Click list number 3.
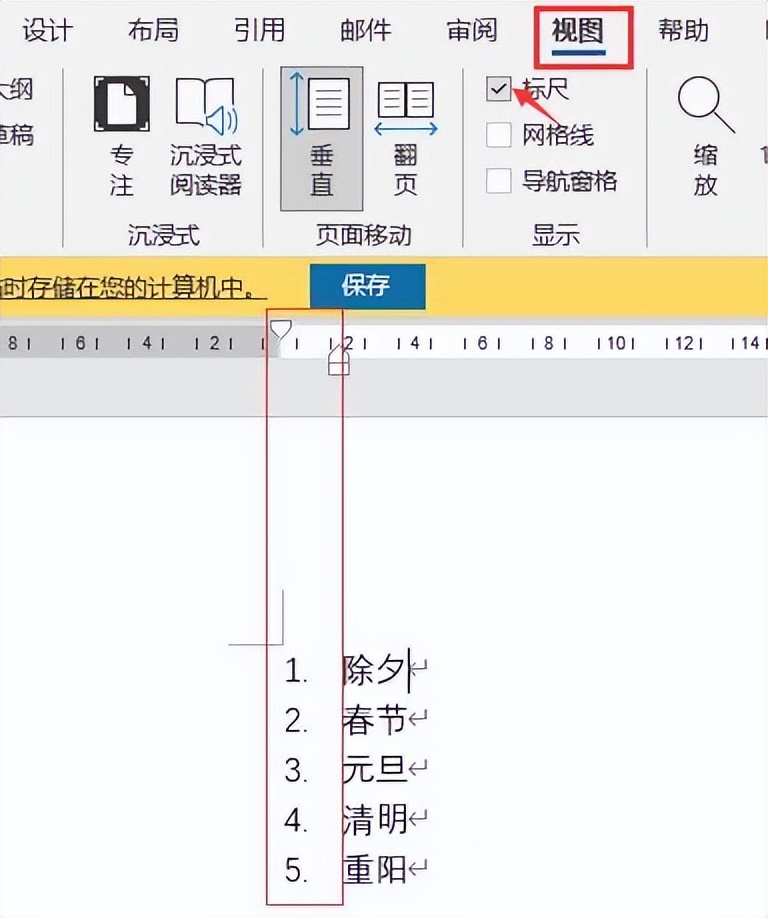This screenshot has width=768, height=918. (296, 770)
